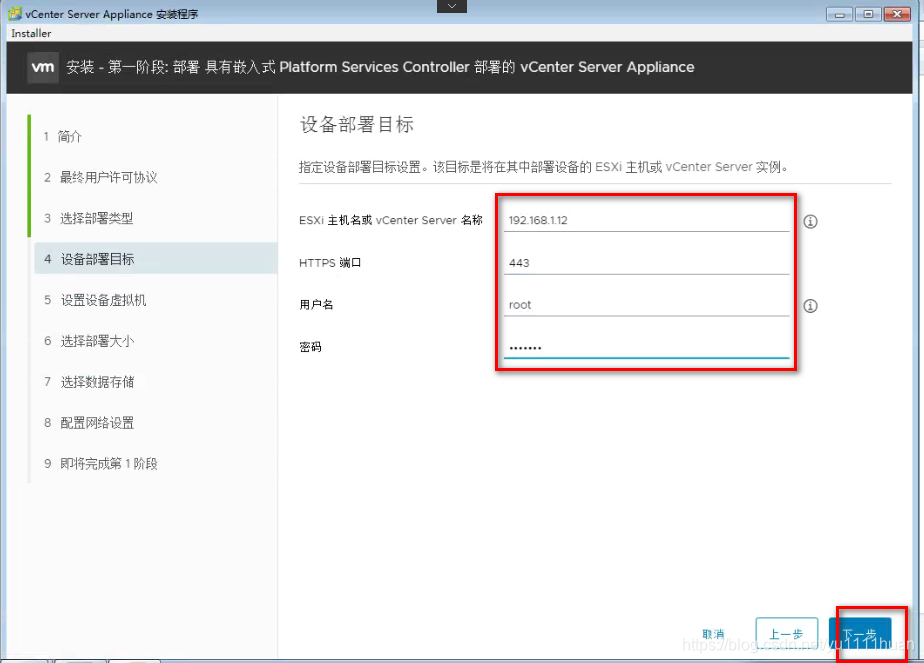Click the 设备部署目标 page heading
This screenshot has height=663, width=924.
coord(357,124)
